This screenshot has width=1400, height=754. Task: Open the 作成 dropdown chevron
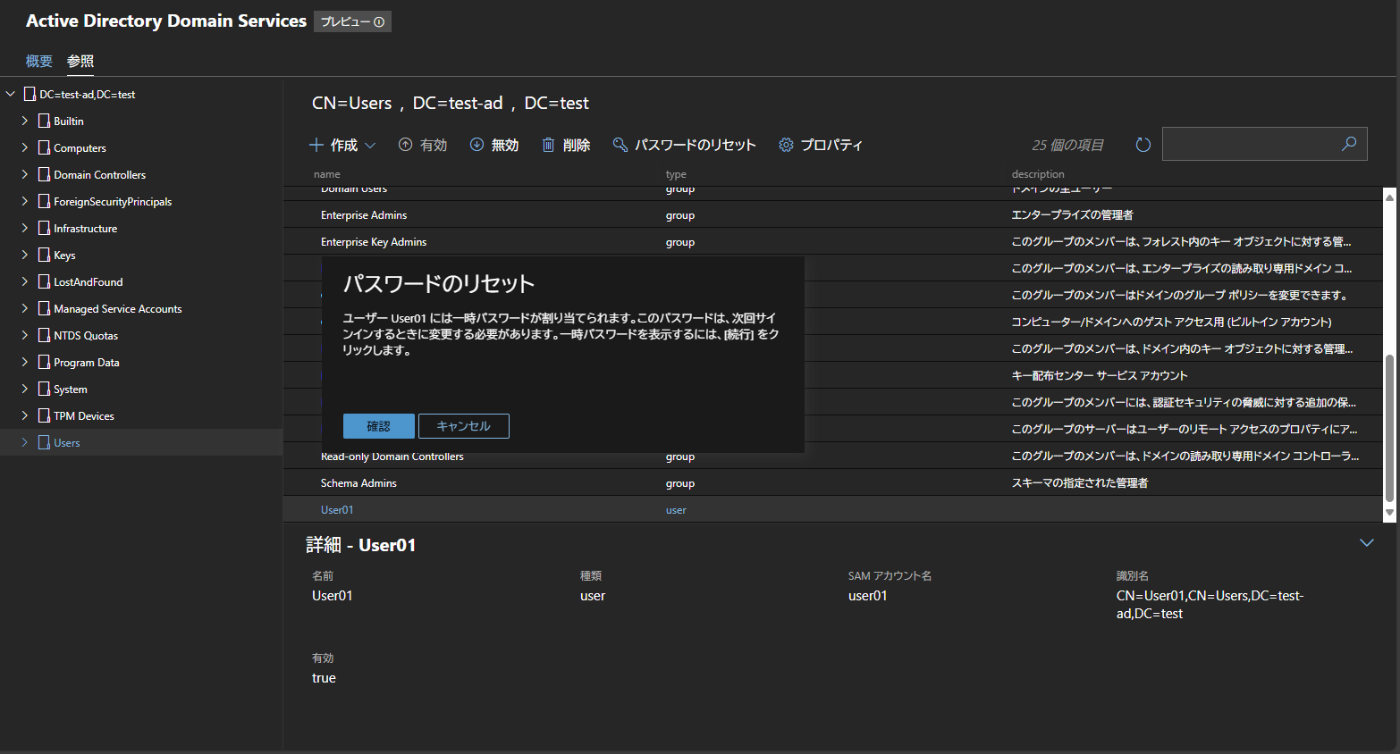[370, 145]
